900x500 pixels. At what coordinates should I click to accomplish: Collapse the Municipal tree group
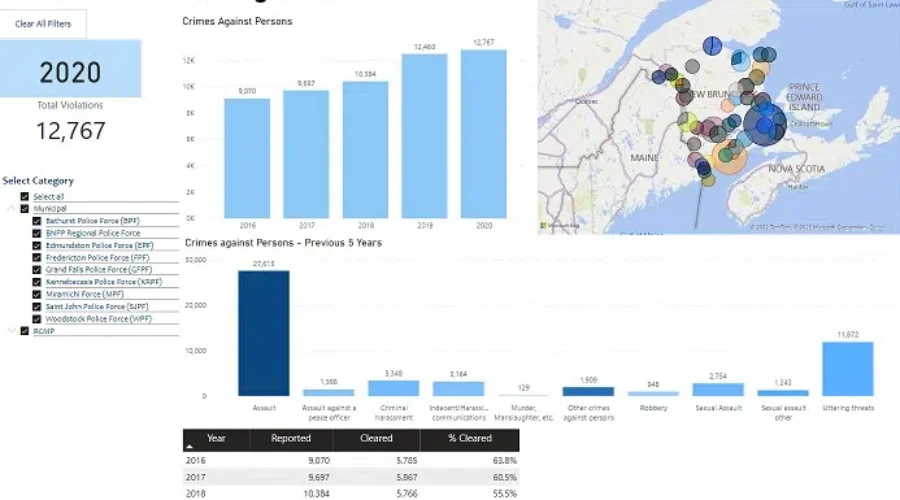[x=11, y=208]
